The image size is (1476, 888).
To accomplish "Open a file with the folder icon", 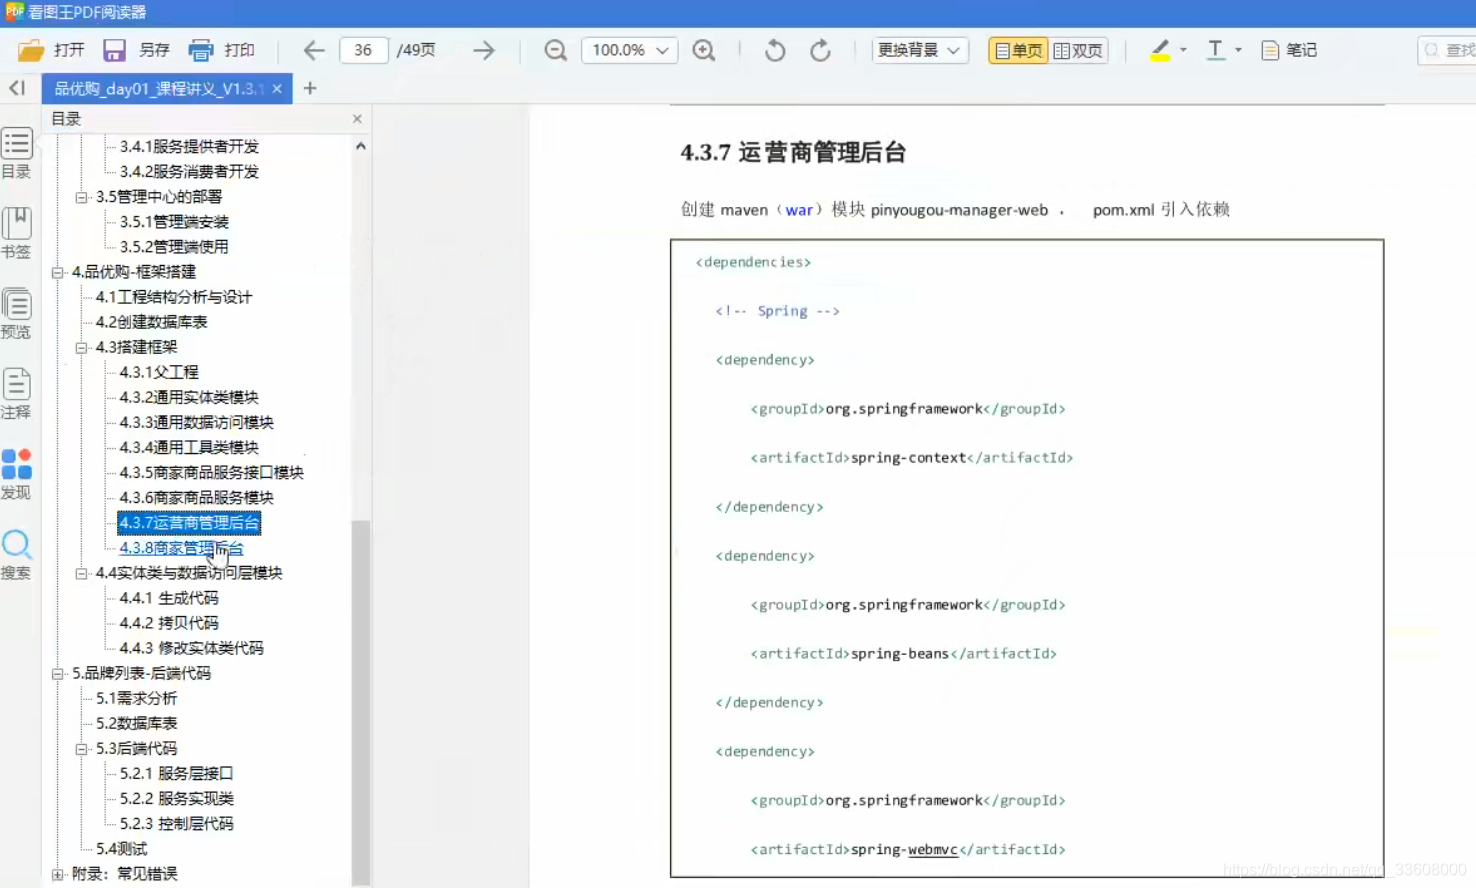I will (x=32, y=50).
